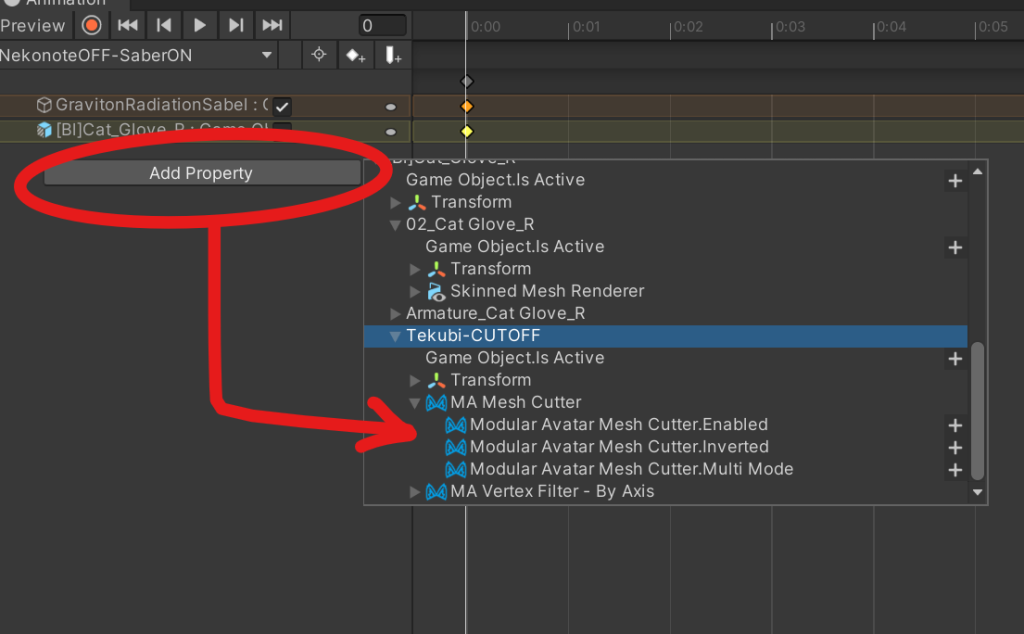The image size is (1024, 634).
Task: Add the Mesh Cutter.Inverted property
Action: [x=955, y=448]
